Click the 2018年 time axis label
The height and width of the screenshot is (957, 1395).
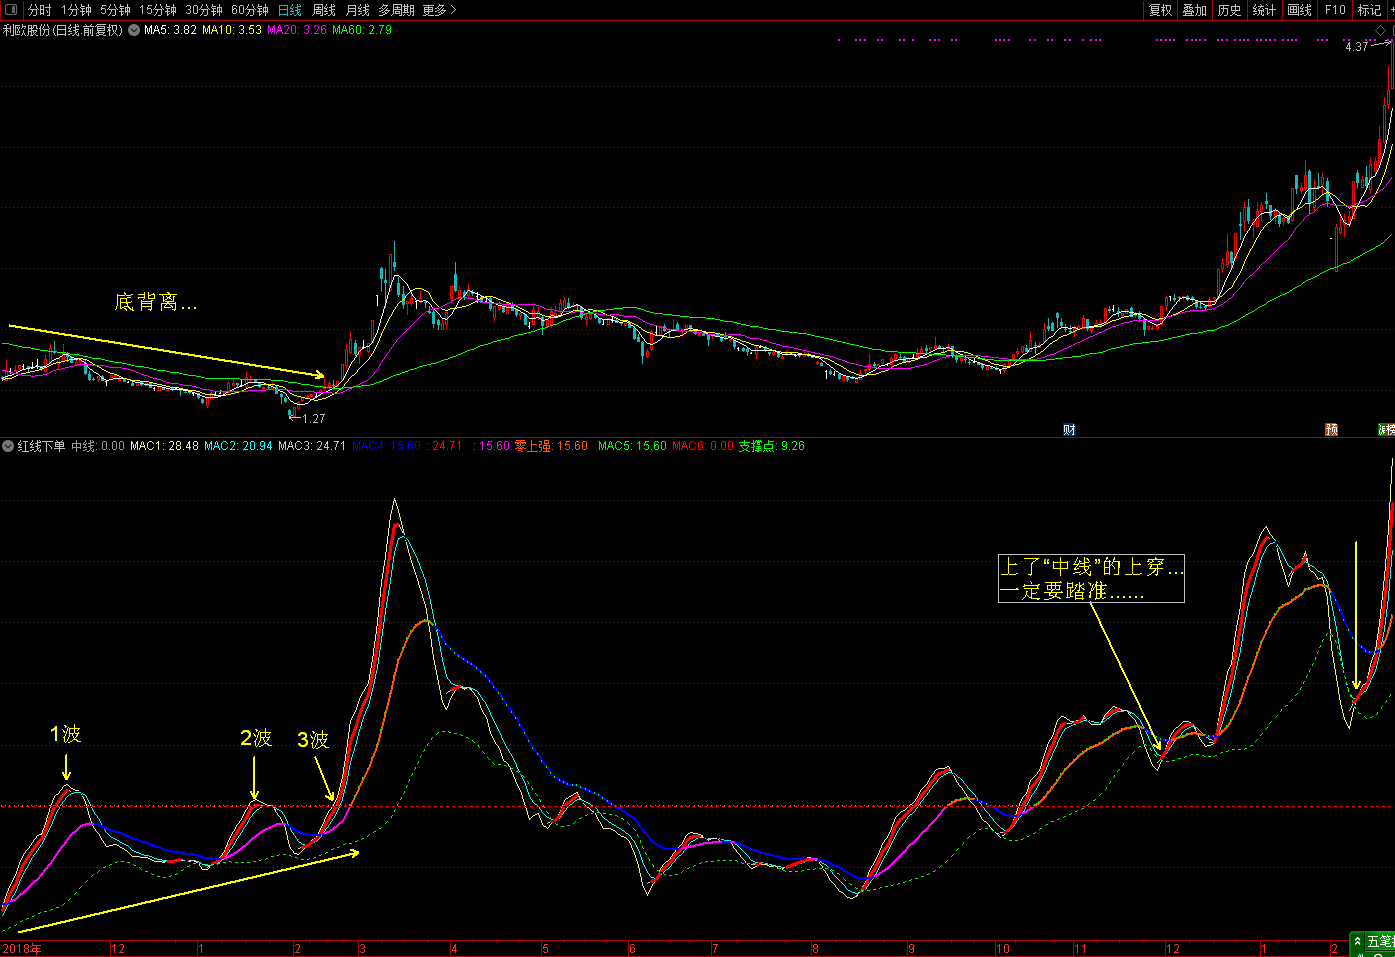click(22, 949)
